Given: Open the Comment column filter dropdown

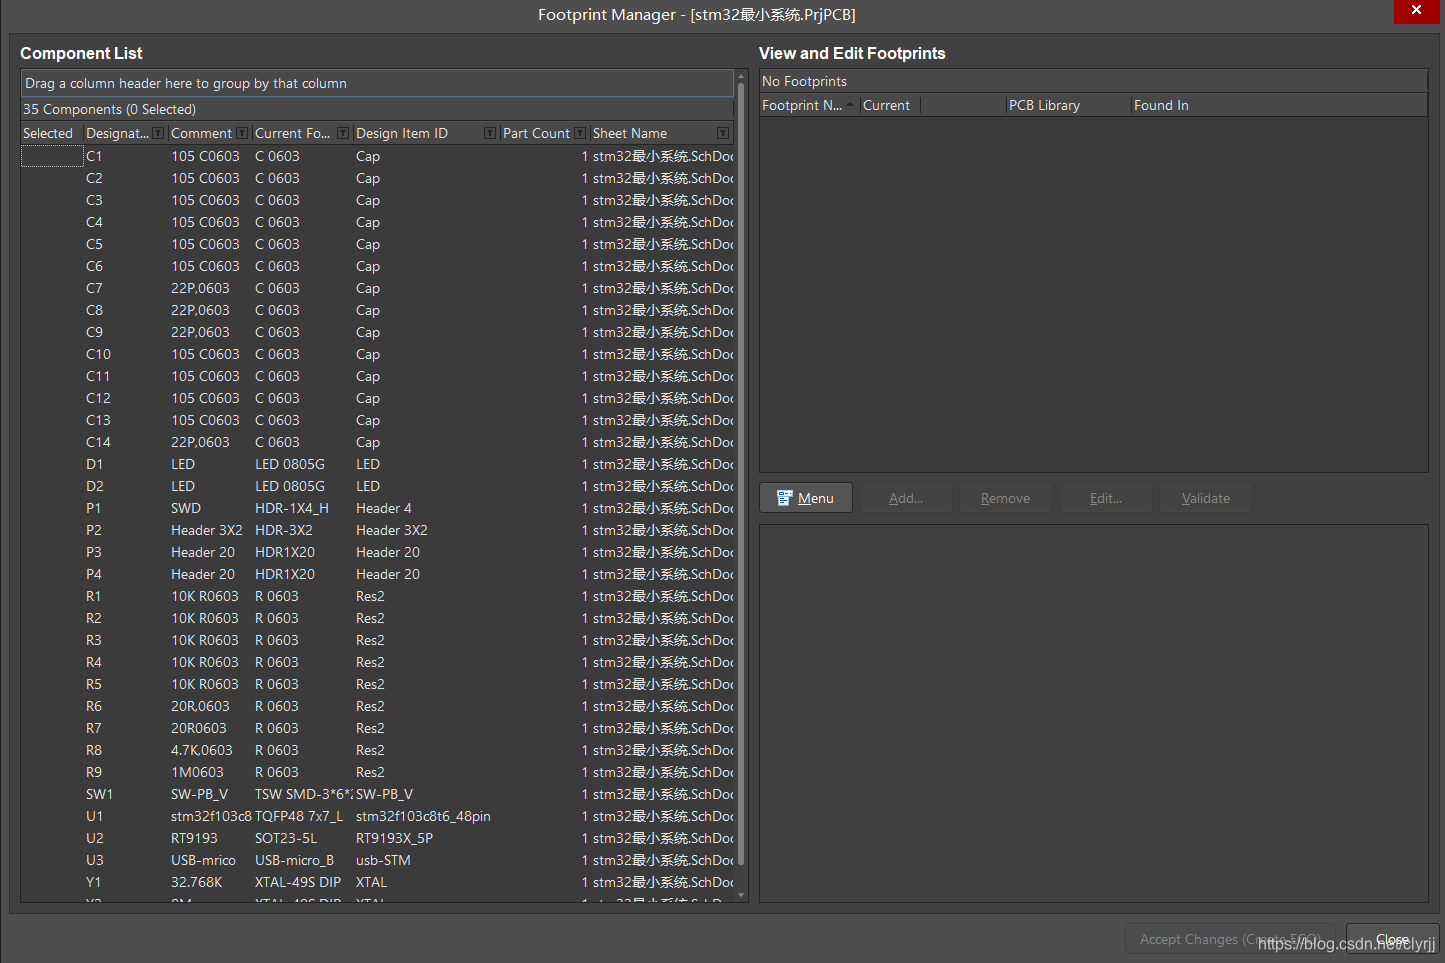Looking at the screenshot, I should tap(242, 133).
